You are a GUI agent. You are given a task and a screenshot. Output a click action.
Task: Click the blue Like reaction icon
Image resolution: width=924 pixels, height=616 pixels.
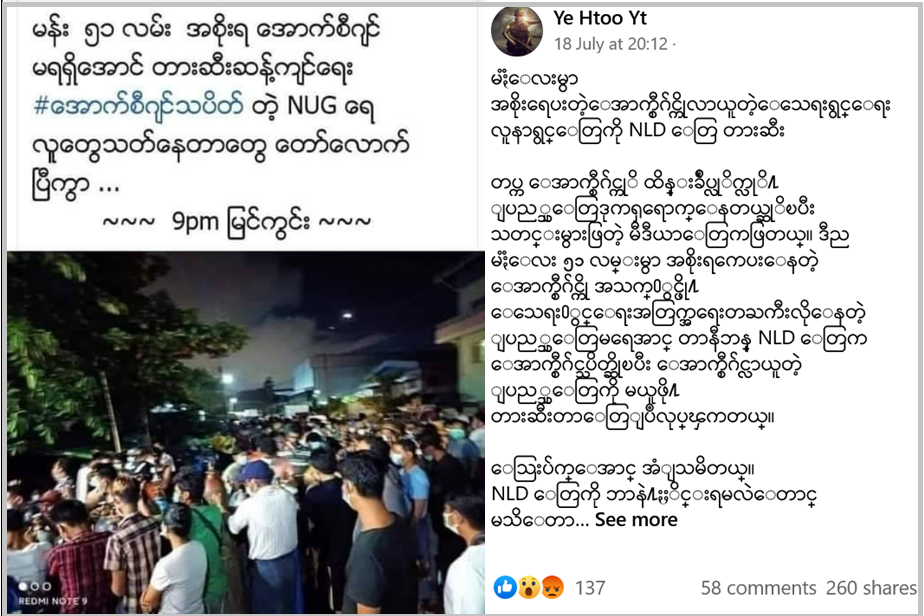click(x=505, y=587)
